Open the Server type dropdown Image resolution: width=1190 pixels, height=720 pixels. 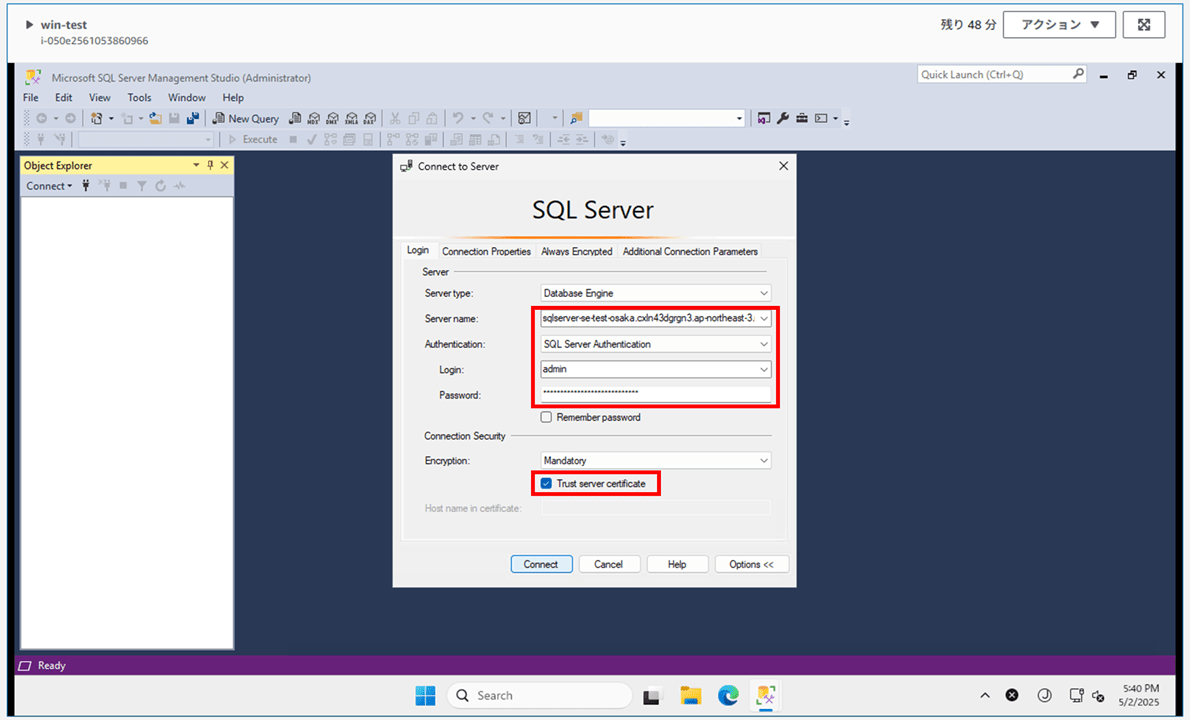coord(763,293)
